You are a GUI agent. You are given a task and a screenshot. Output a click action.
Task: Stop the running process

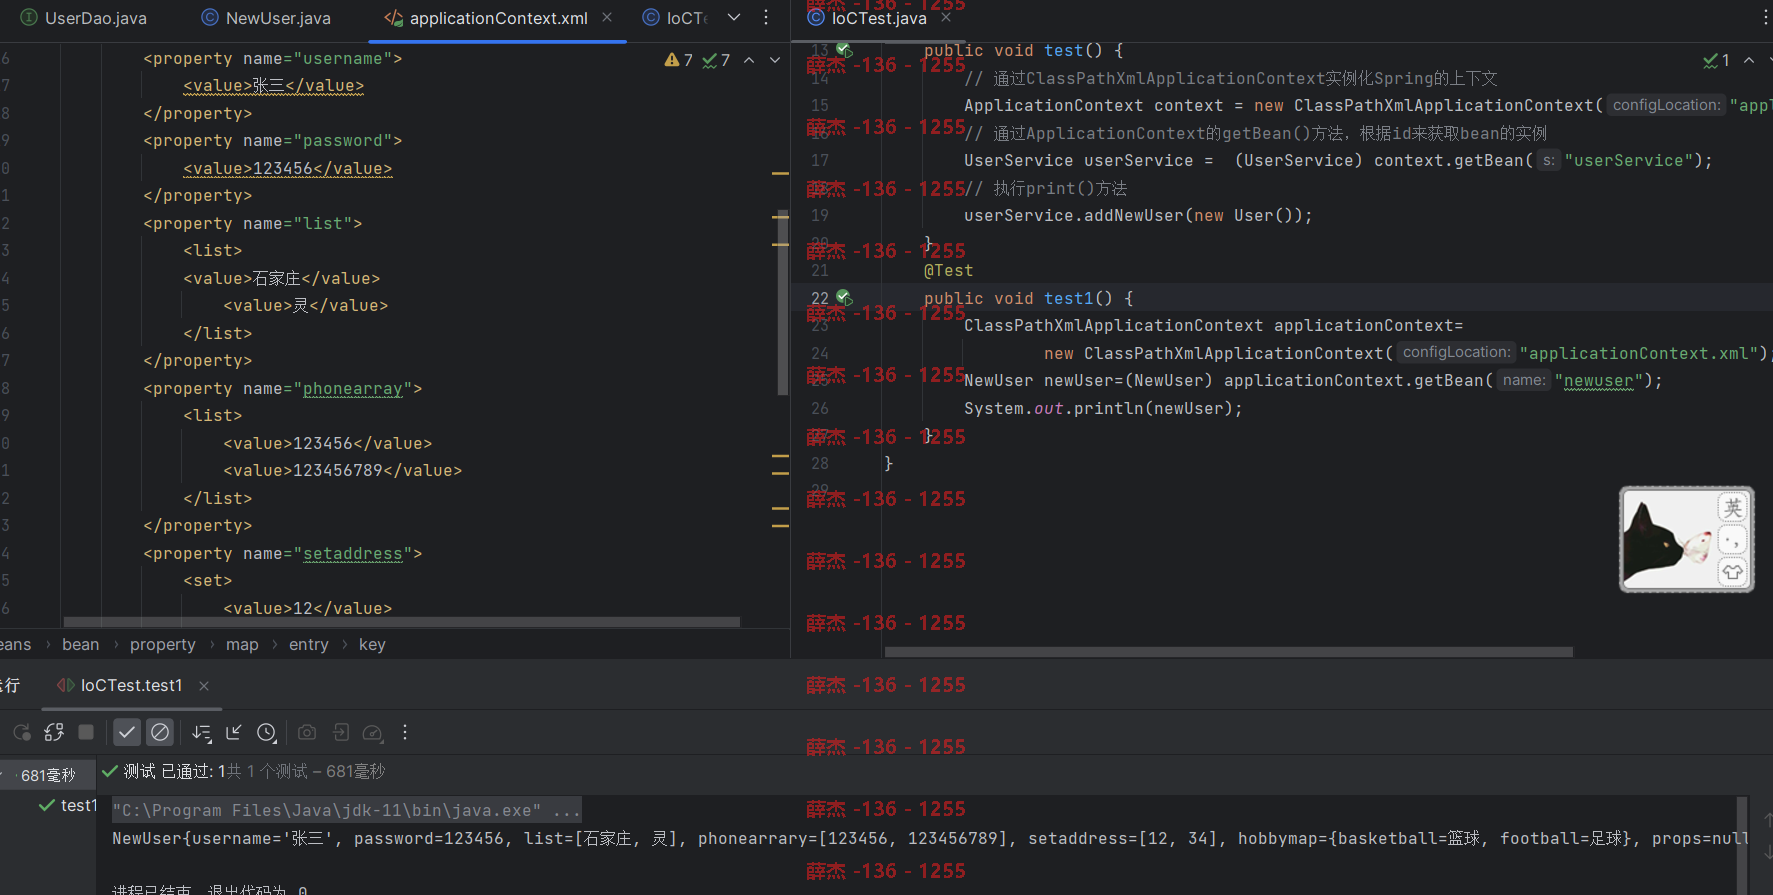tap(86, 733)
